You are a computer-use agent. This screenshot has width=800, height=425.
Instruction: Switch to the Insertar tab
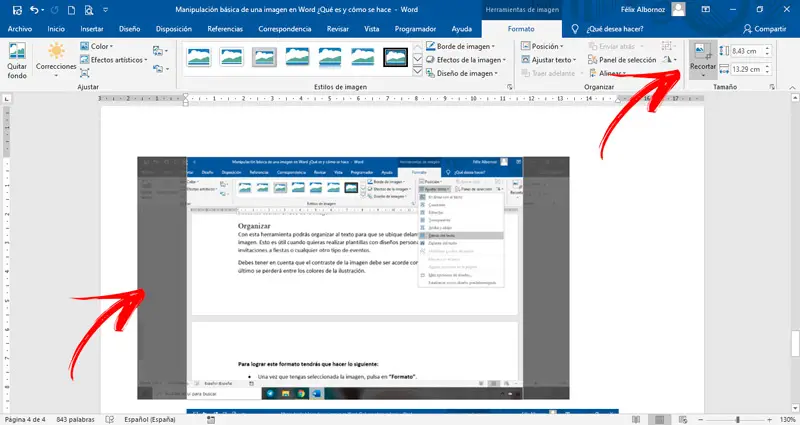click(x=92, y=29)
